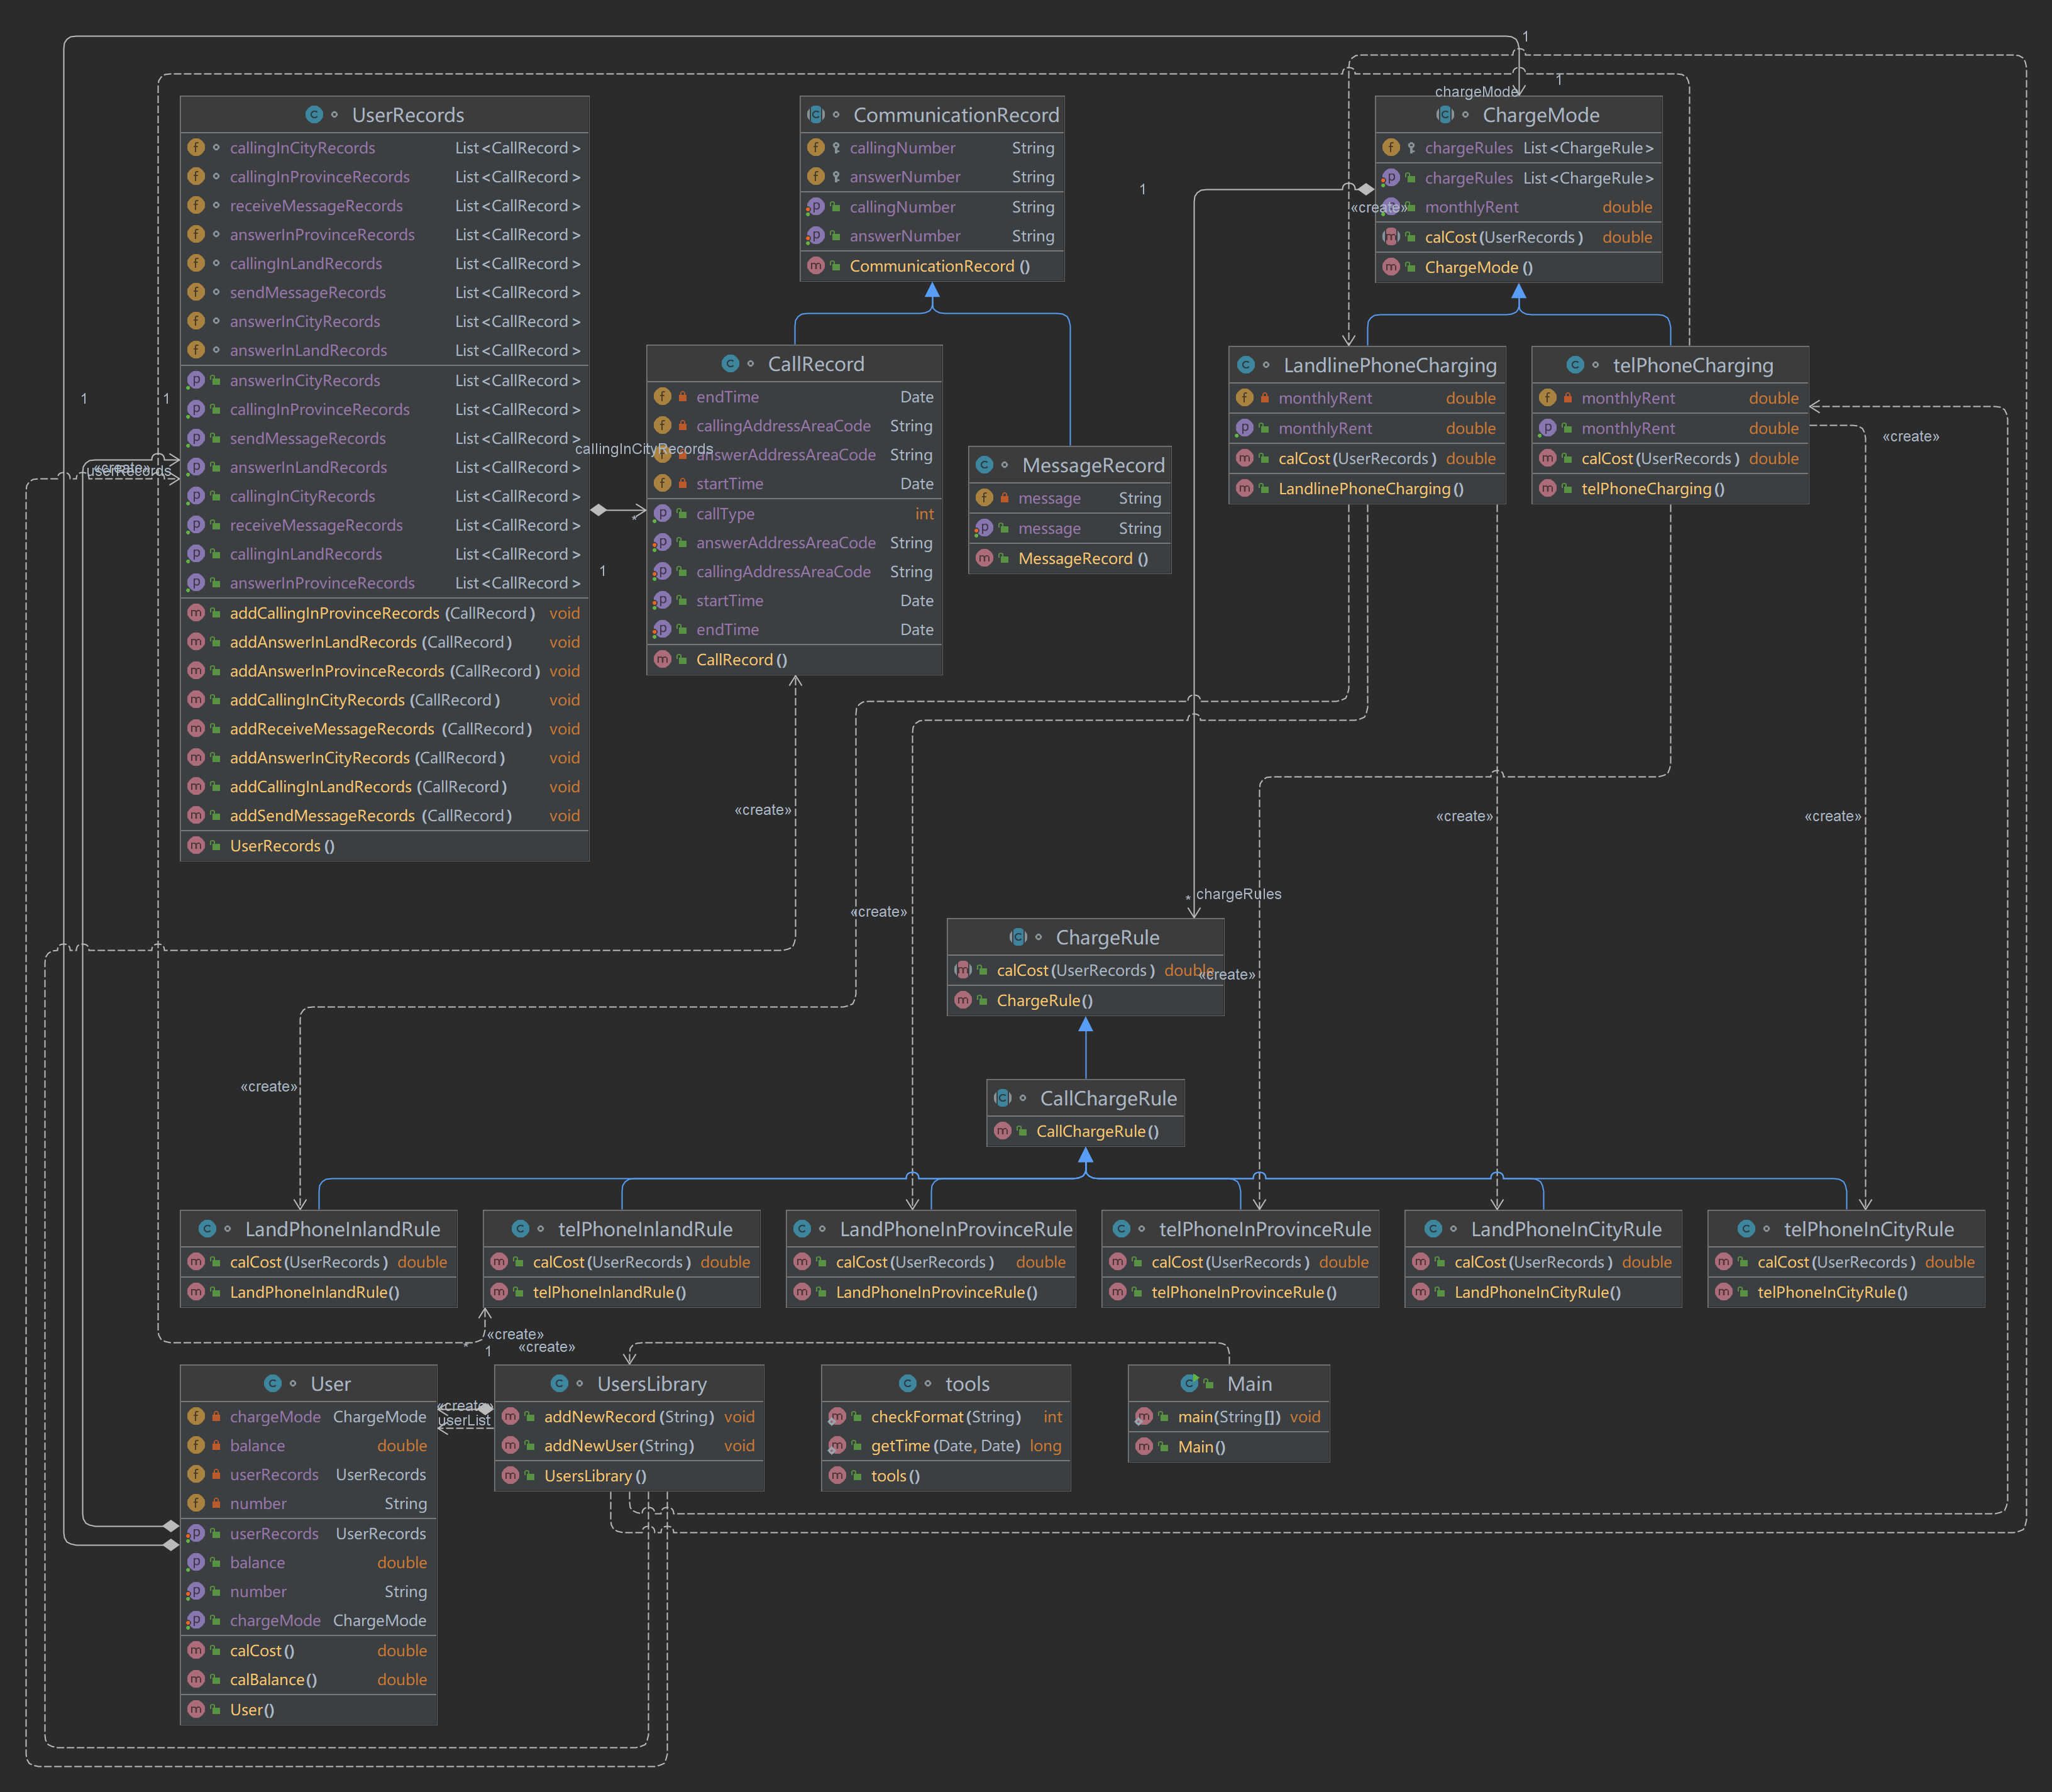Click the abstract class icon beside ChargeMode
2052x1792 pixels.
(x=1444, y=115)
